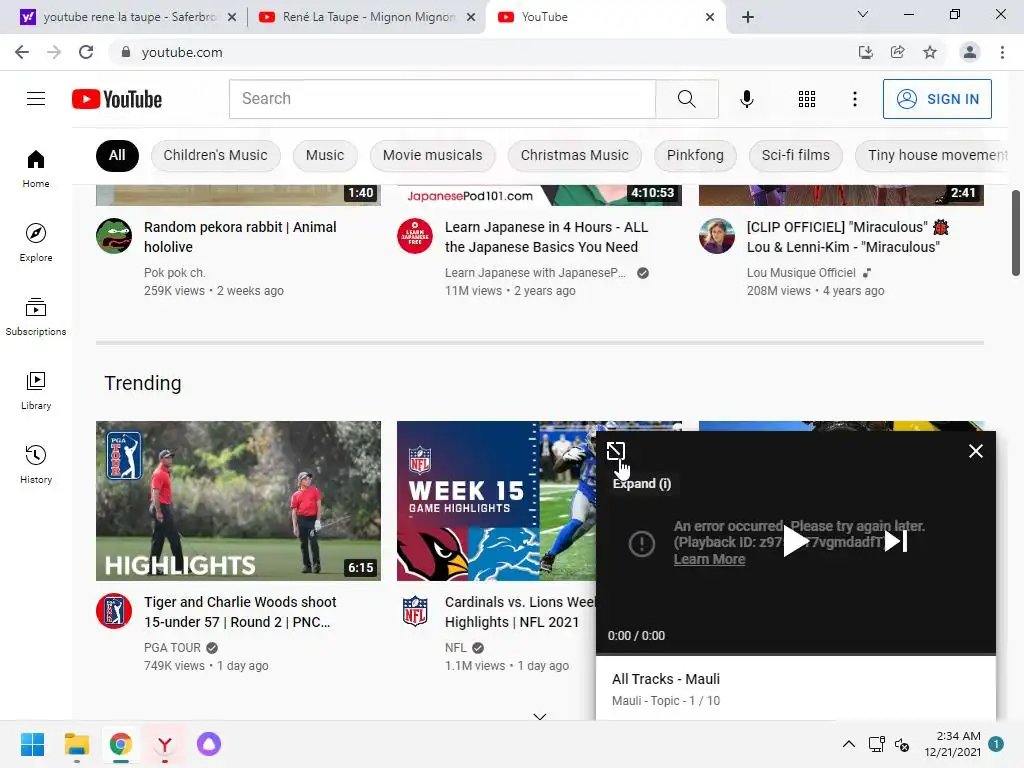Play the miniplayer video
Viewport: 1024px width, 768px height.
[x=795, y=541]
